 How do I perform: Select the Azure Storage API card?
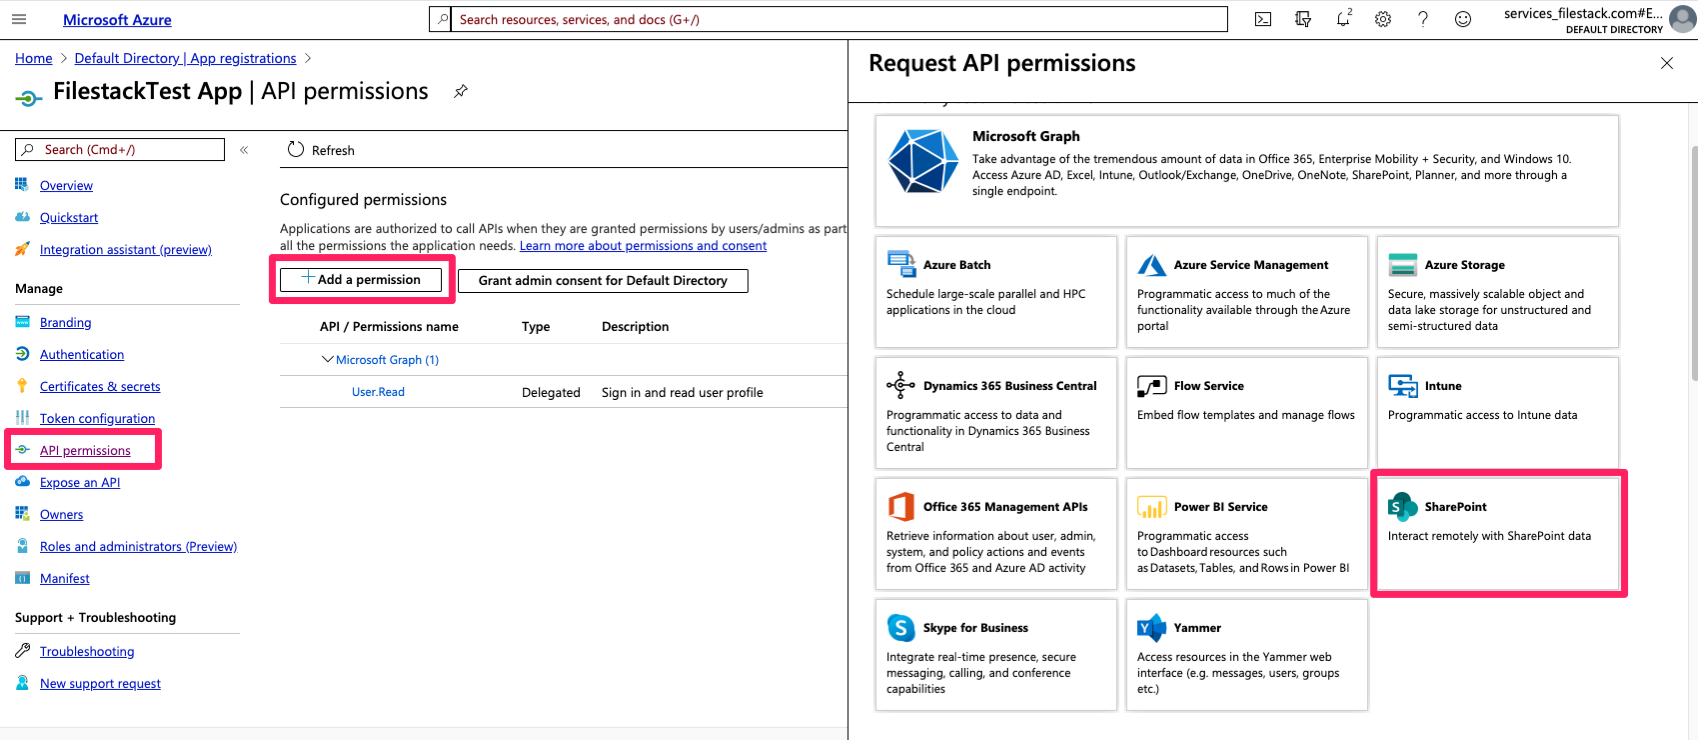pyautogui.click(x=1498, y=292)
